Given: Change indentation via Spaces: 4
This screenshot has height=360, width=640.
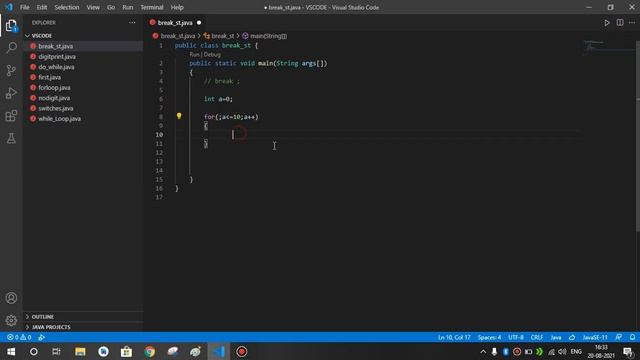Looking at the screenshot, I should (x=489, y=338).
